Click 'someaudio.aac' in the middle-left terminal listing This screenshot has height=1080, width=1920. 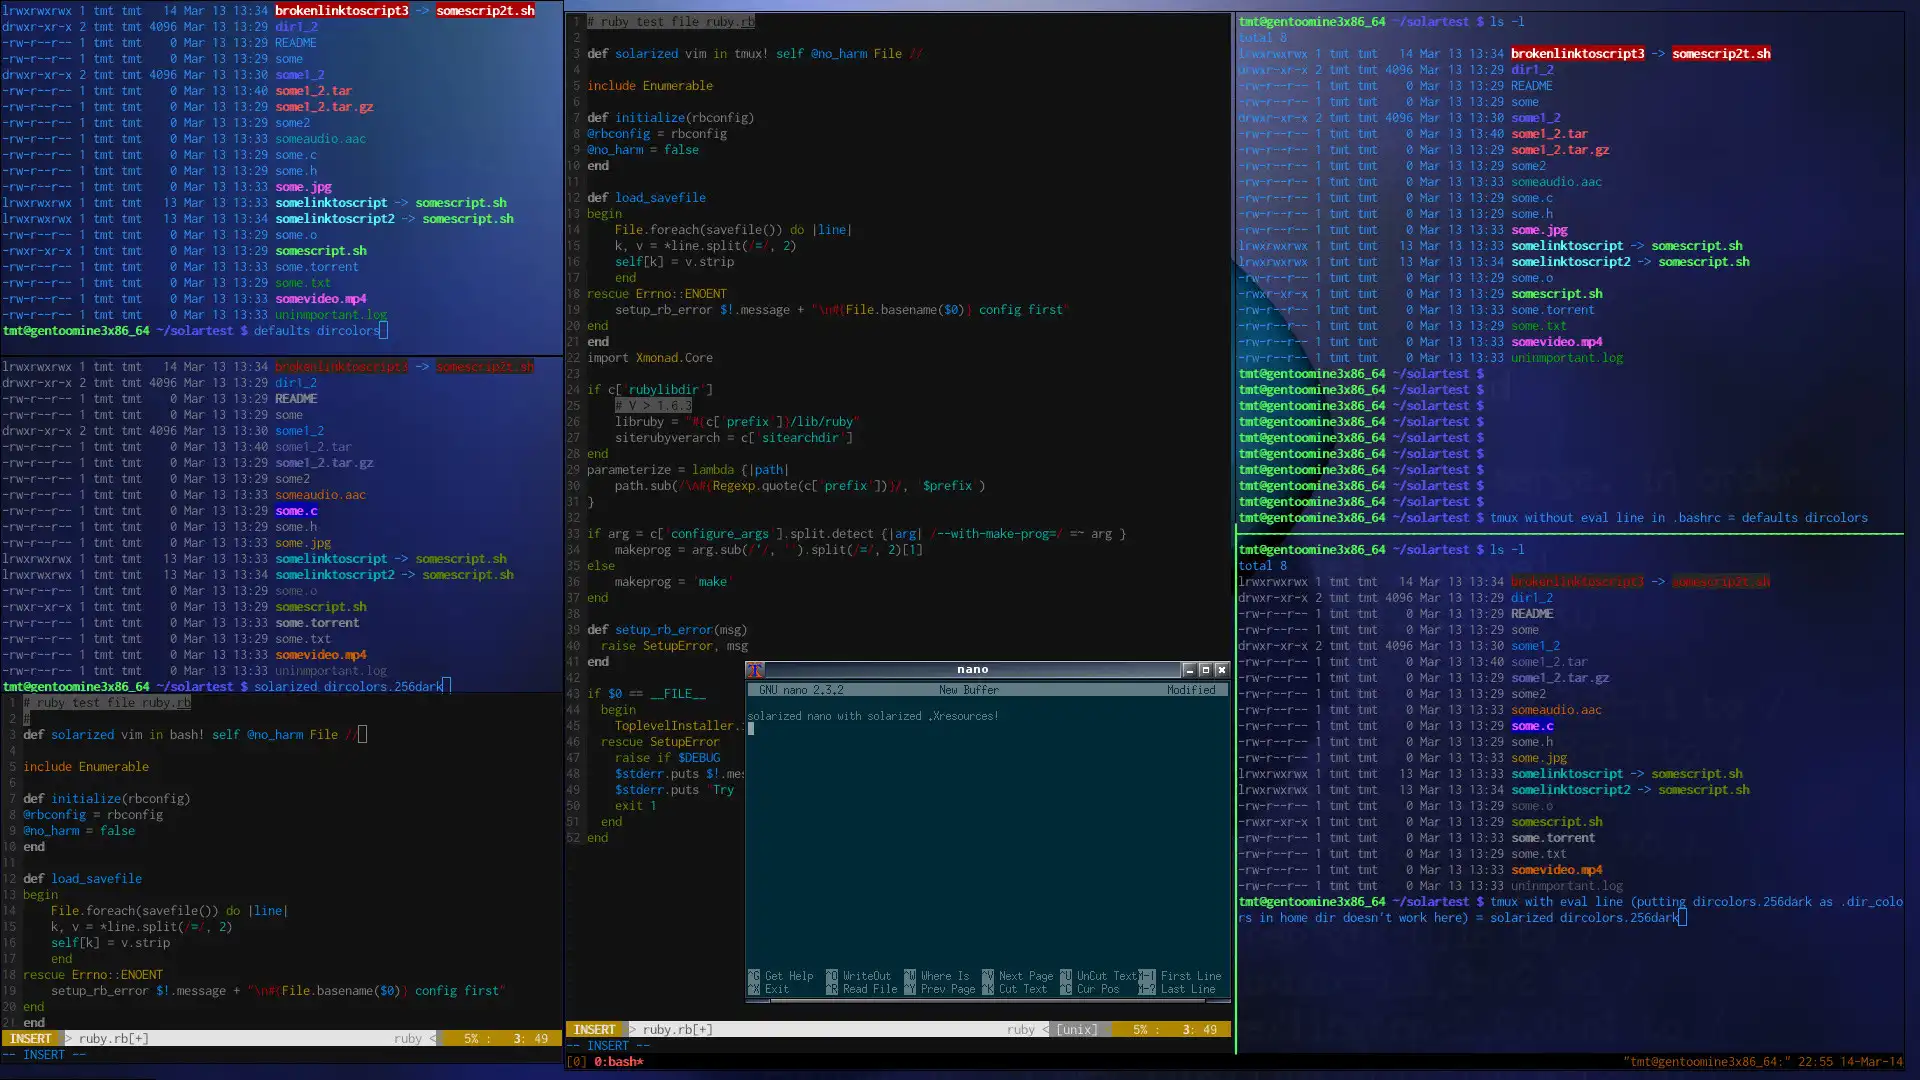tap(320, 495)
